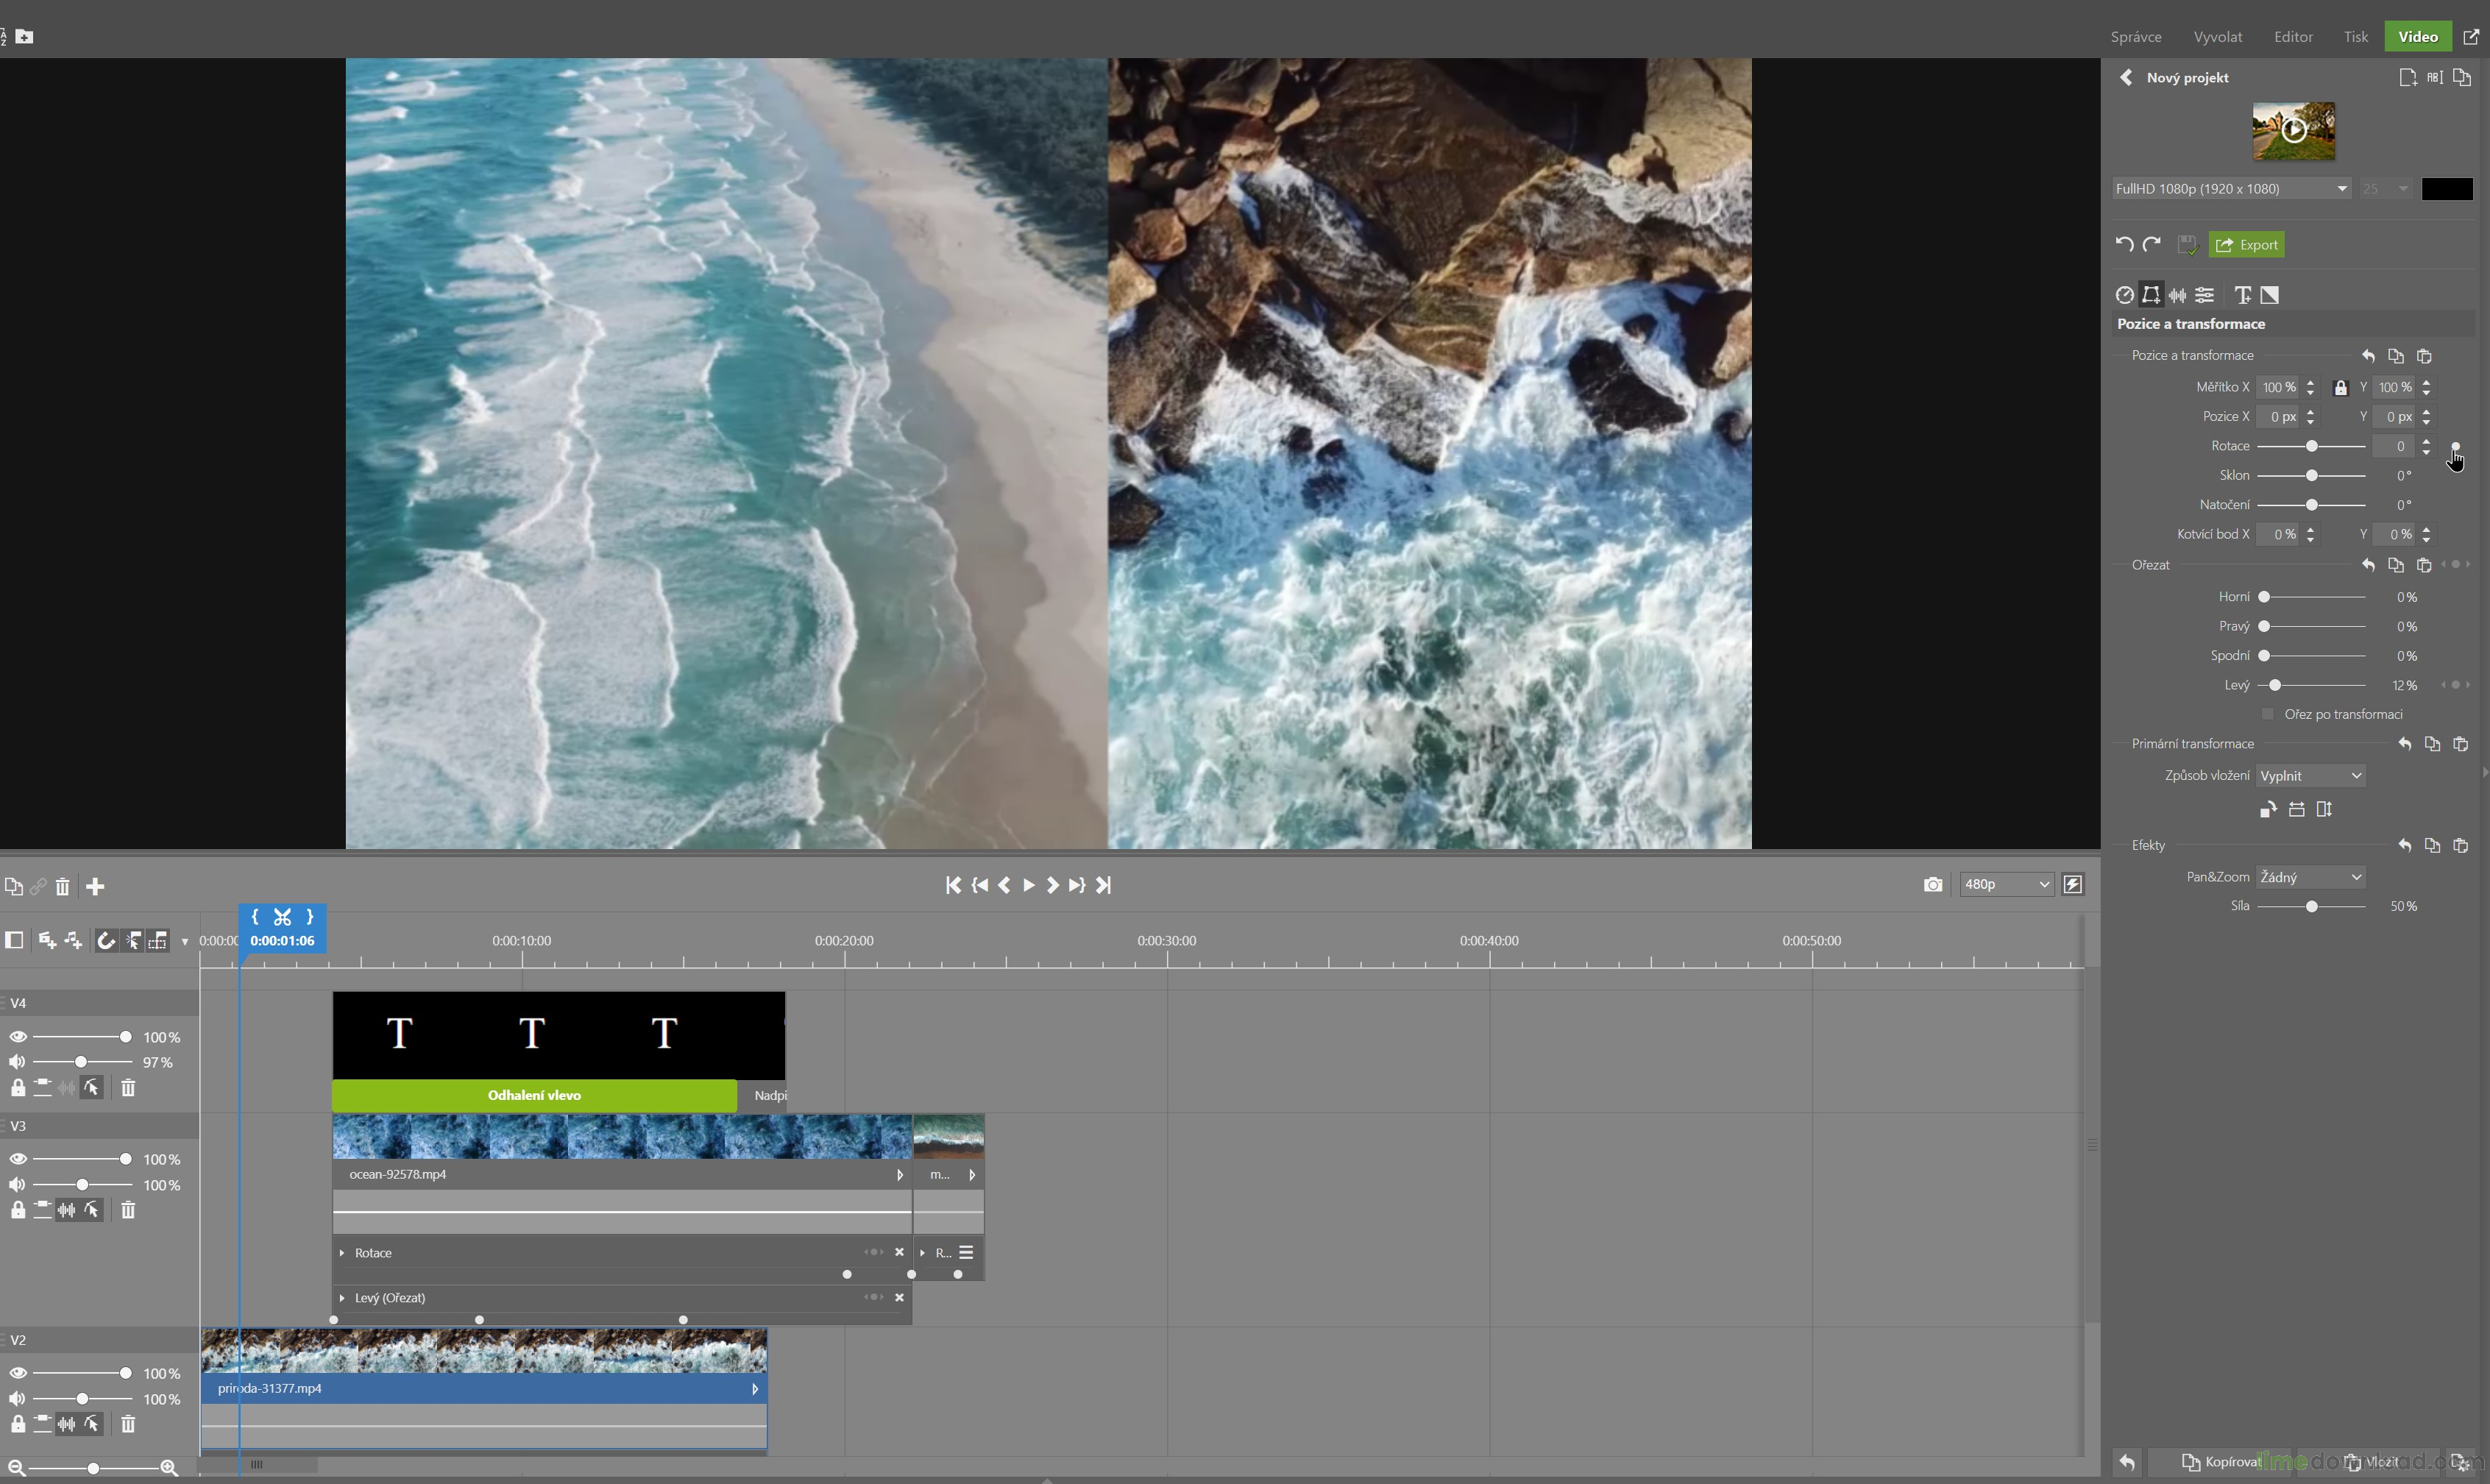
Task: Expand the Rotace keyframe row
Action: click(x=342, y=1253)
